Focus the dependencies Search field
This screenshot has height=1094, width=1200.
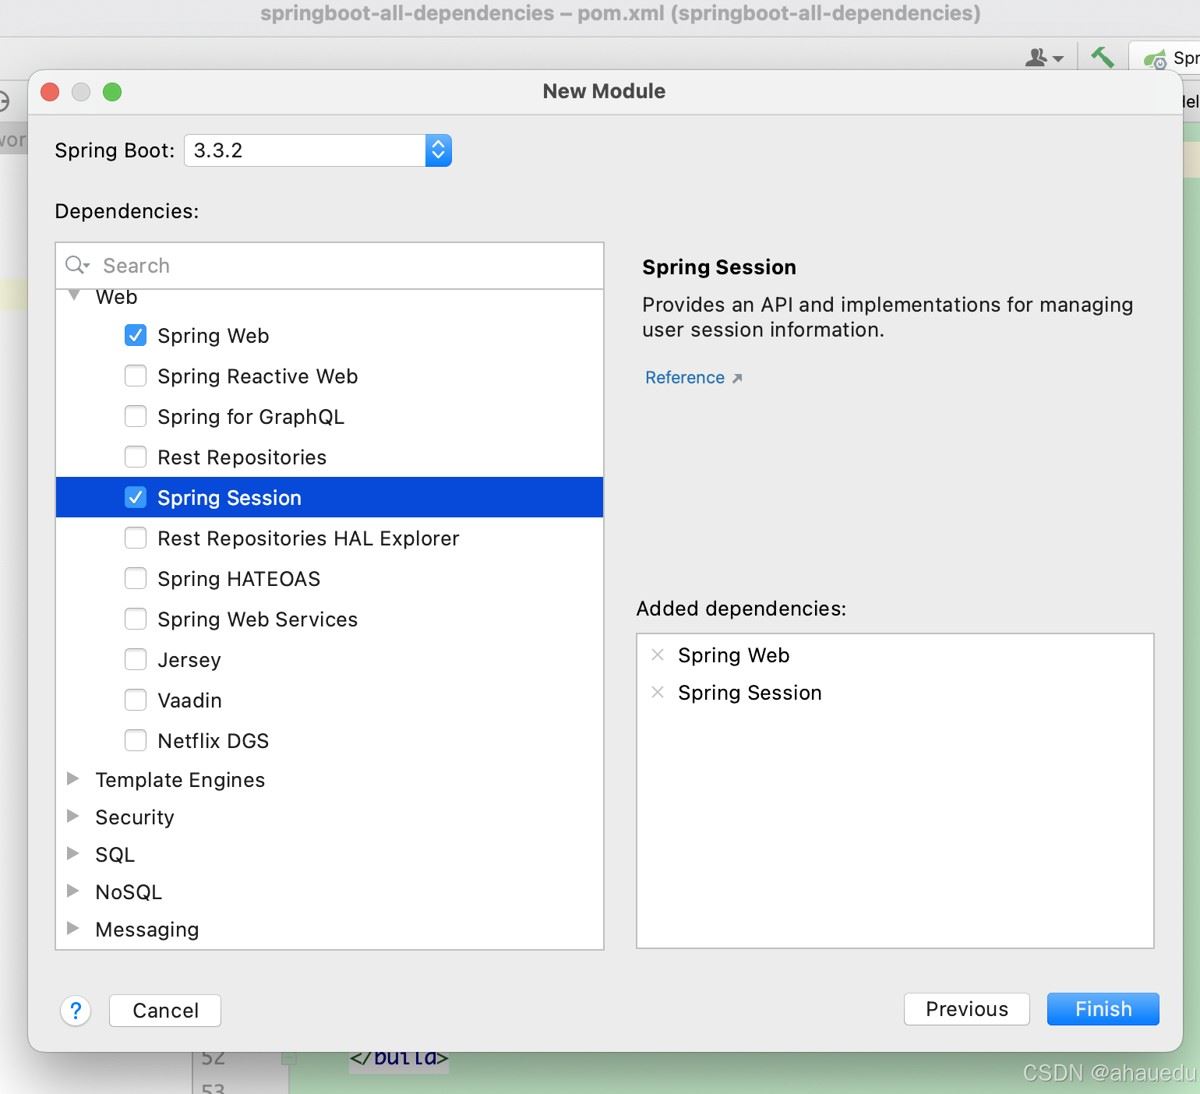pos(330,265)
